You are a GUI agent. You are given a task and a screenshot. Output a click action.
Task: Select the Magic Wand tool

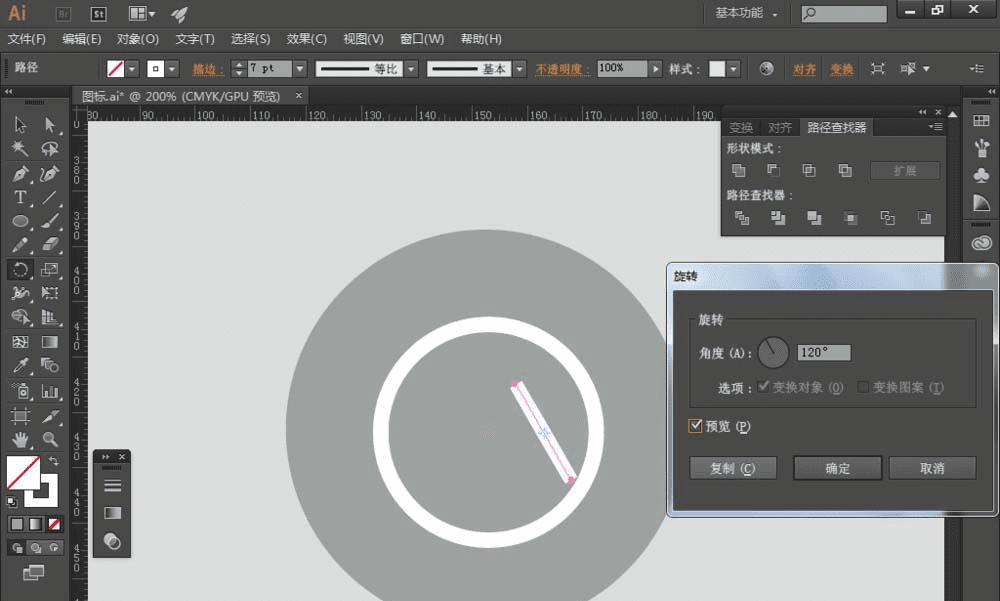[x=20, y=149]
